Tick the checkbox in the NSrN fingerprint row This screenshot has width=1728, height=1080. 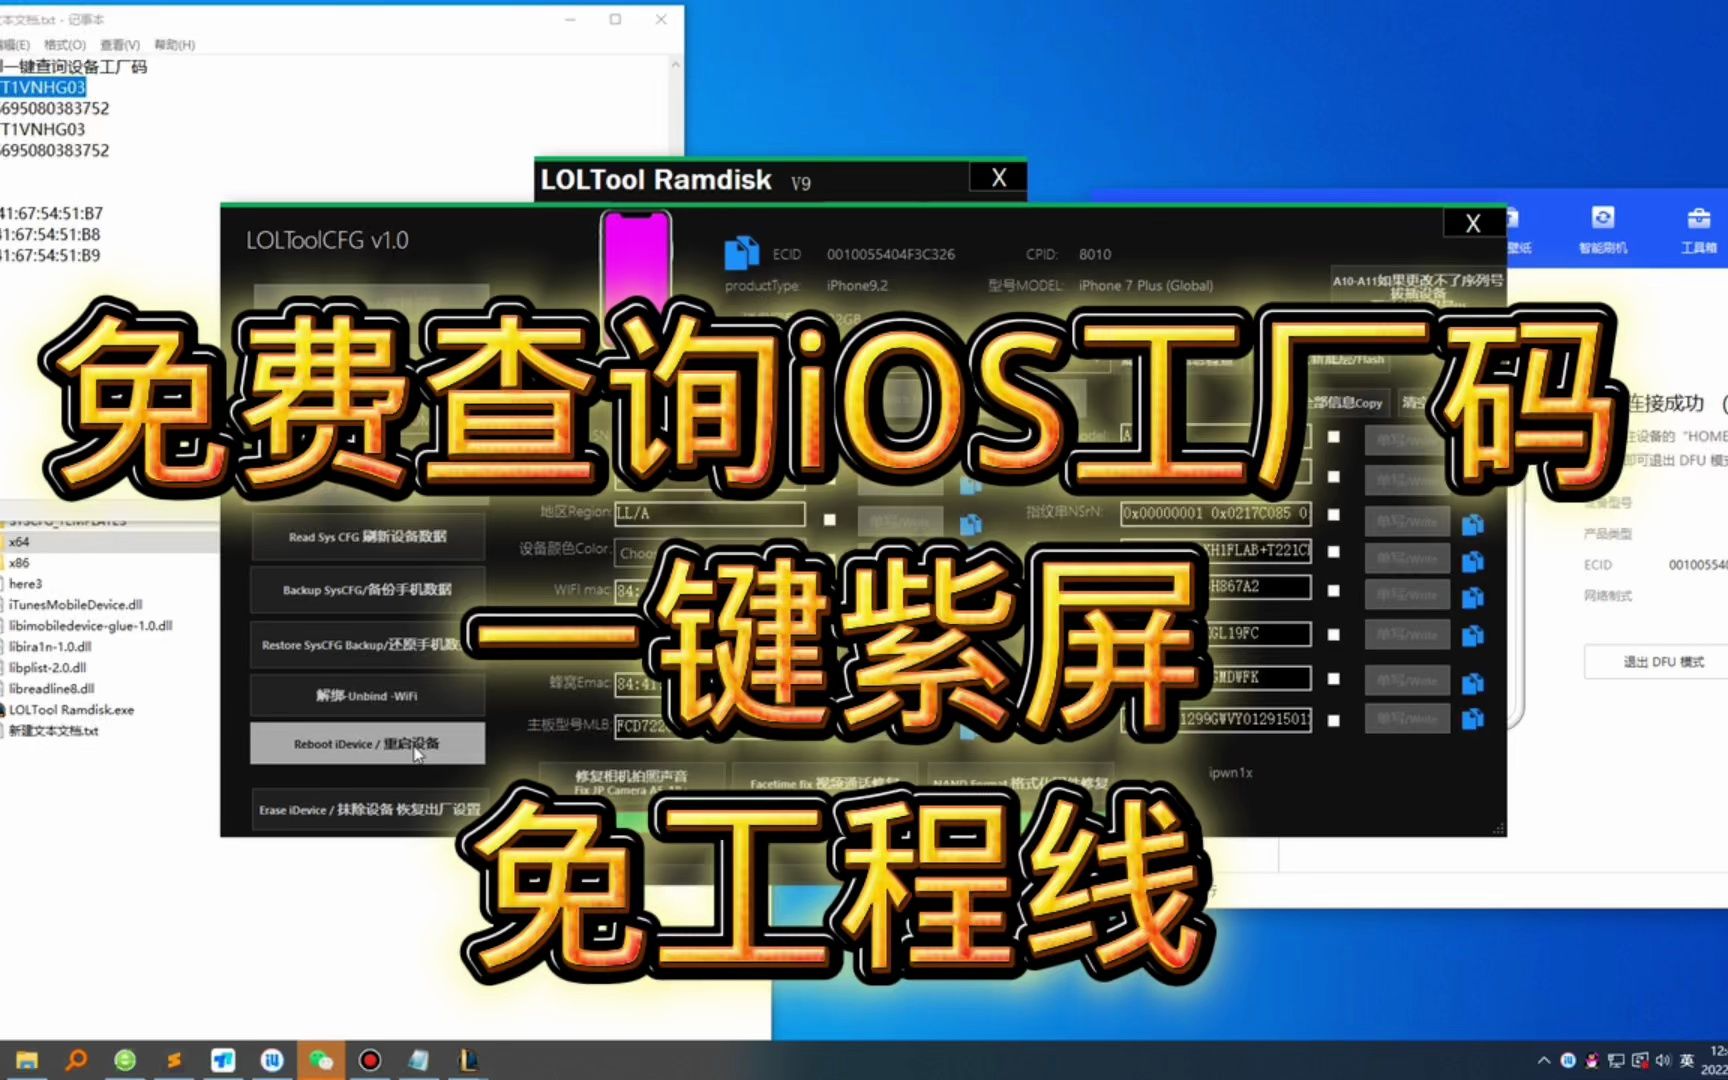1333,514
